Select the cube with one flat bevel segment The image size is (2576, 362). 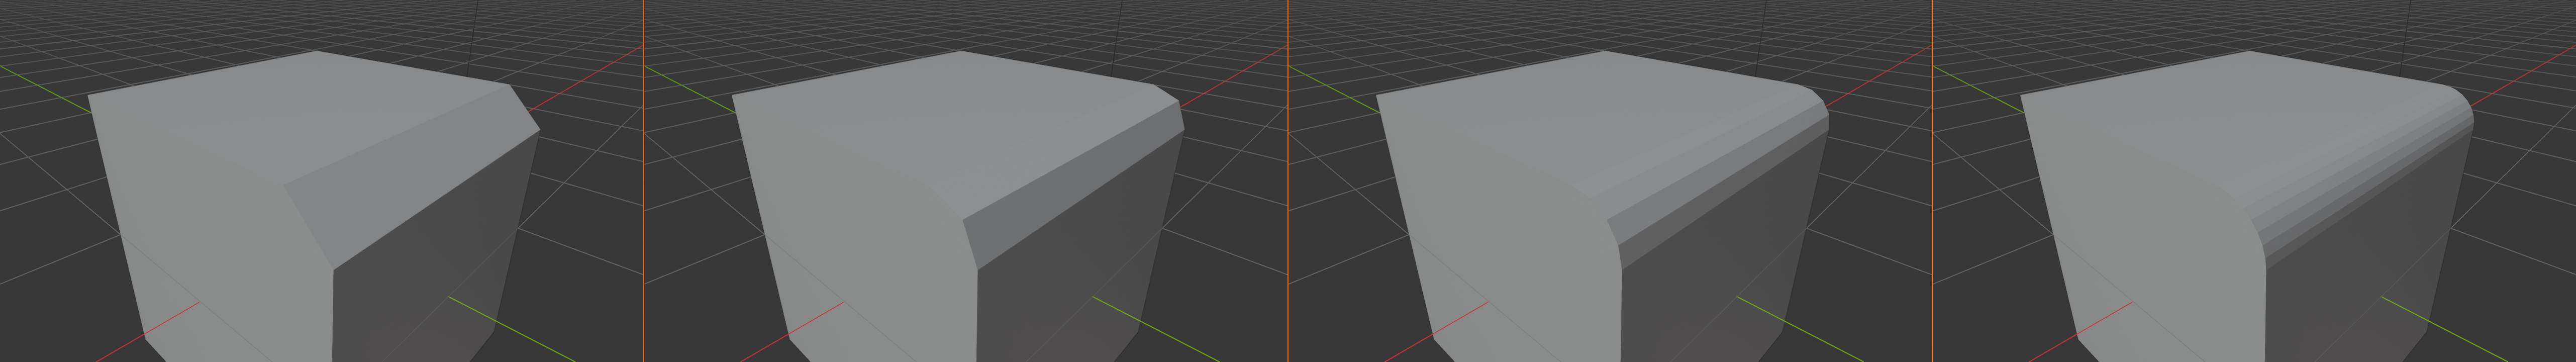pos(315,206)
